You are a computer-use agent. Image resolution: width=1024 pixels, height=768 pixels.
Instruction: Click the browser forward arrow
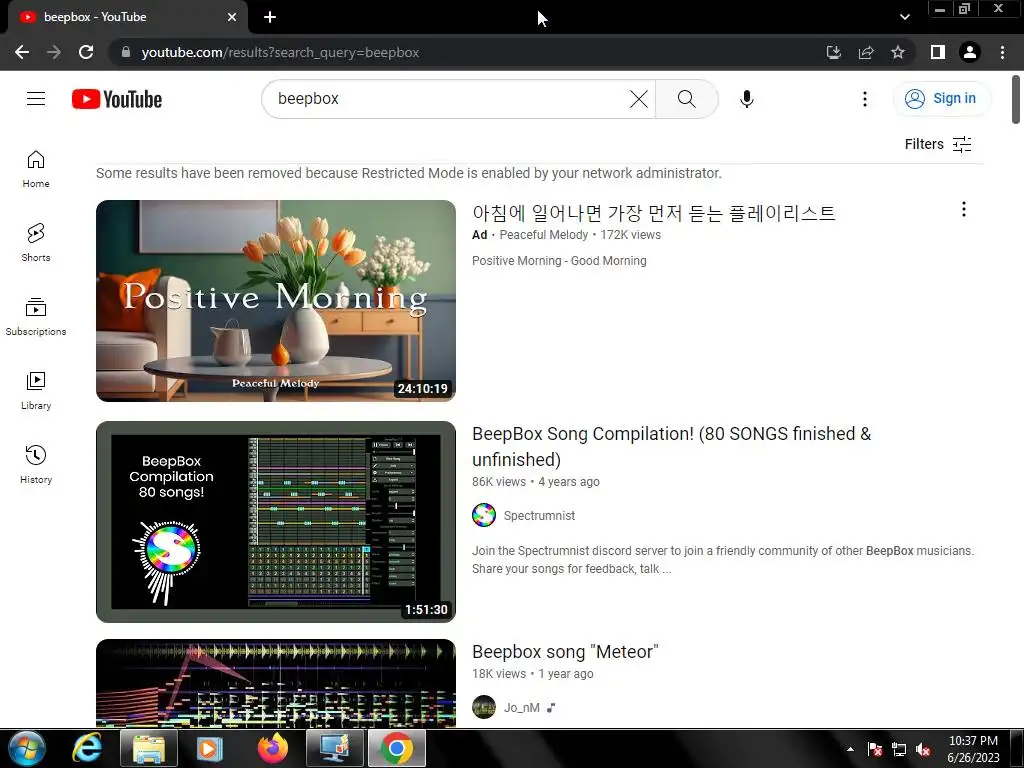54,52
